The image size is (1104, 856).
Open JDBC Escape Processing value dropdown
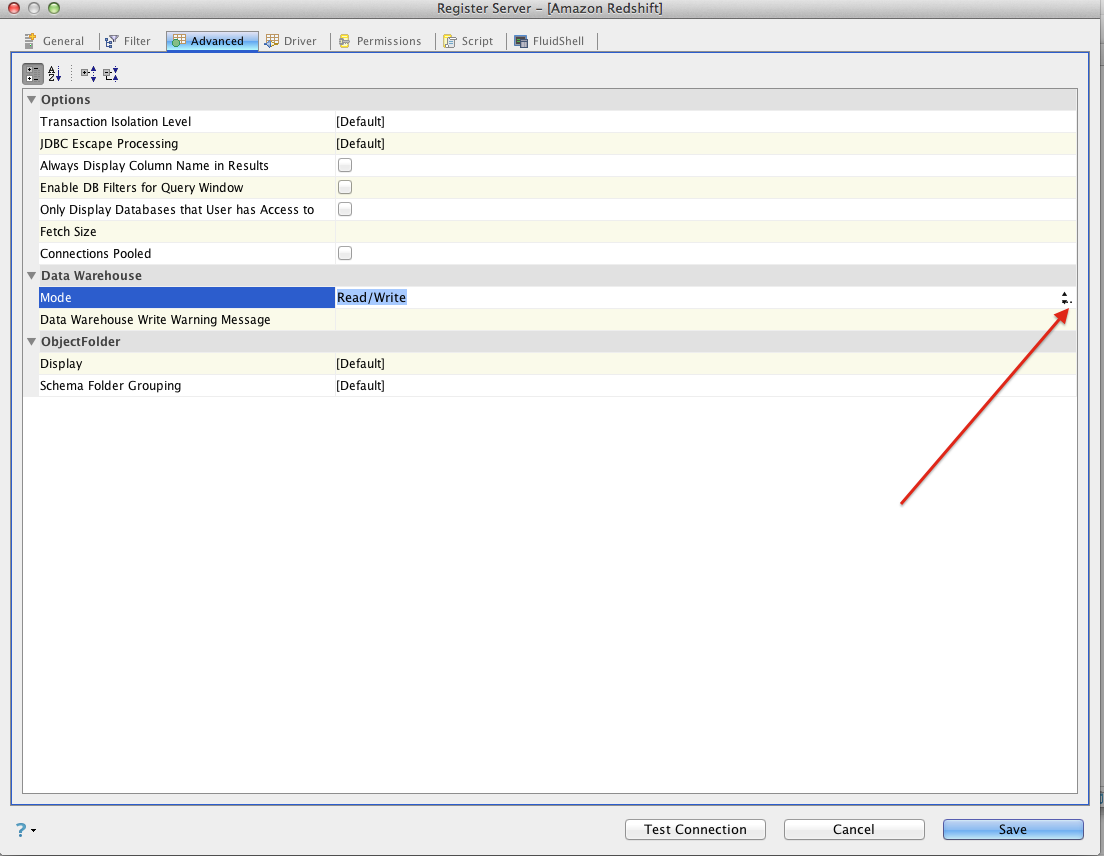(x=705, y=144)
